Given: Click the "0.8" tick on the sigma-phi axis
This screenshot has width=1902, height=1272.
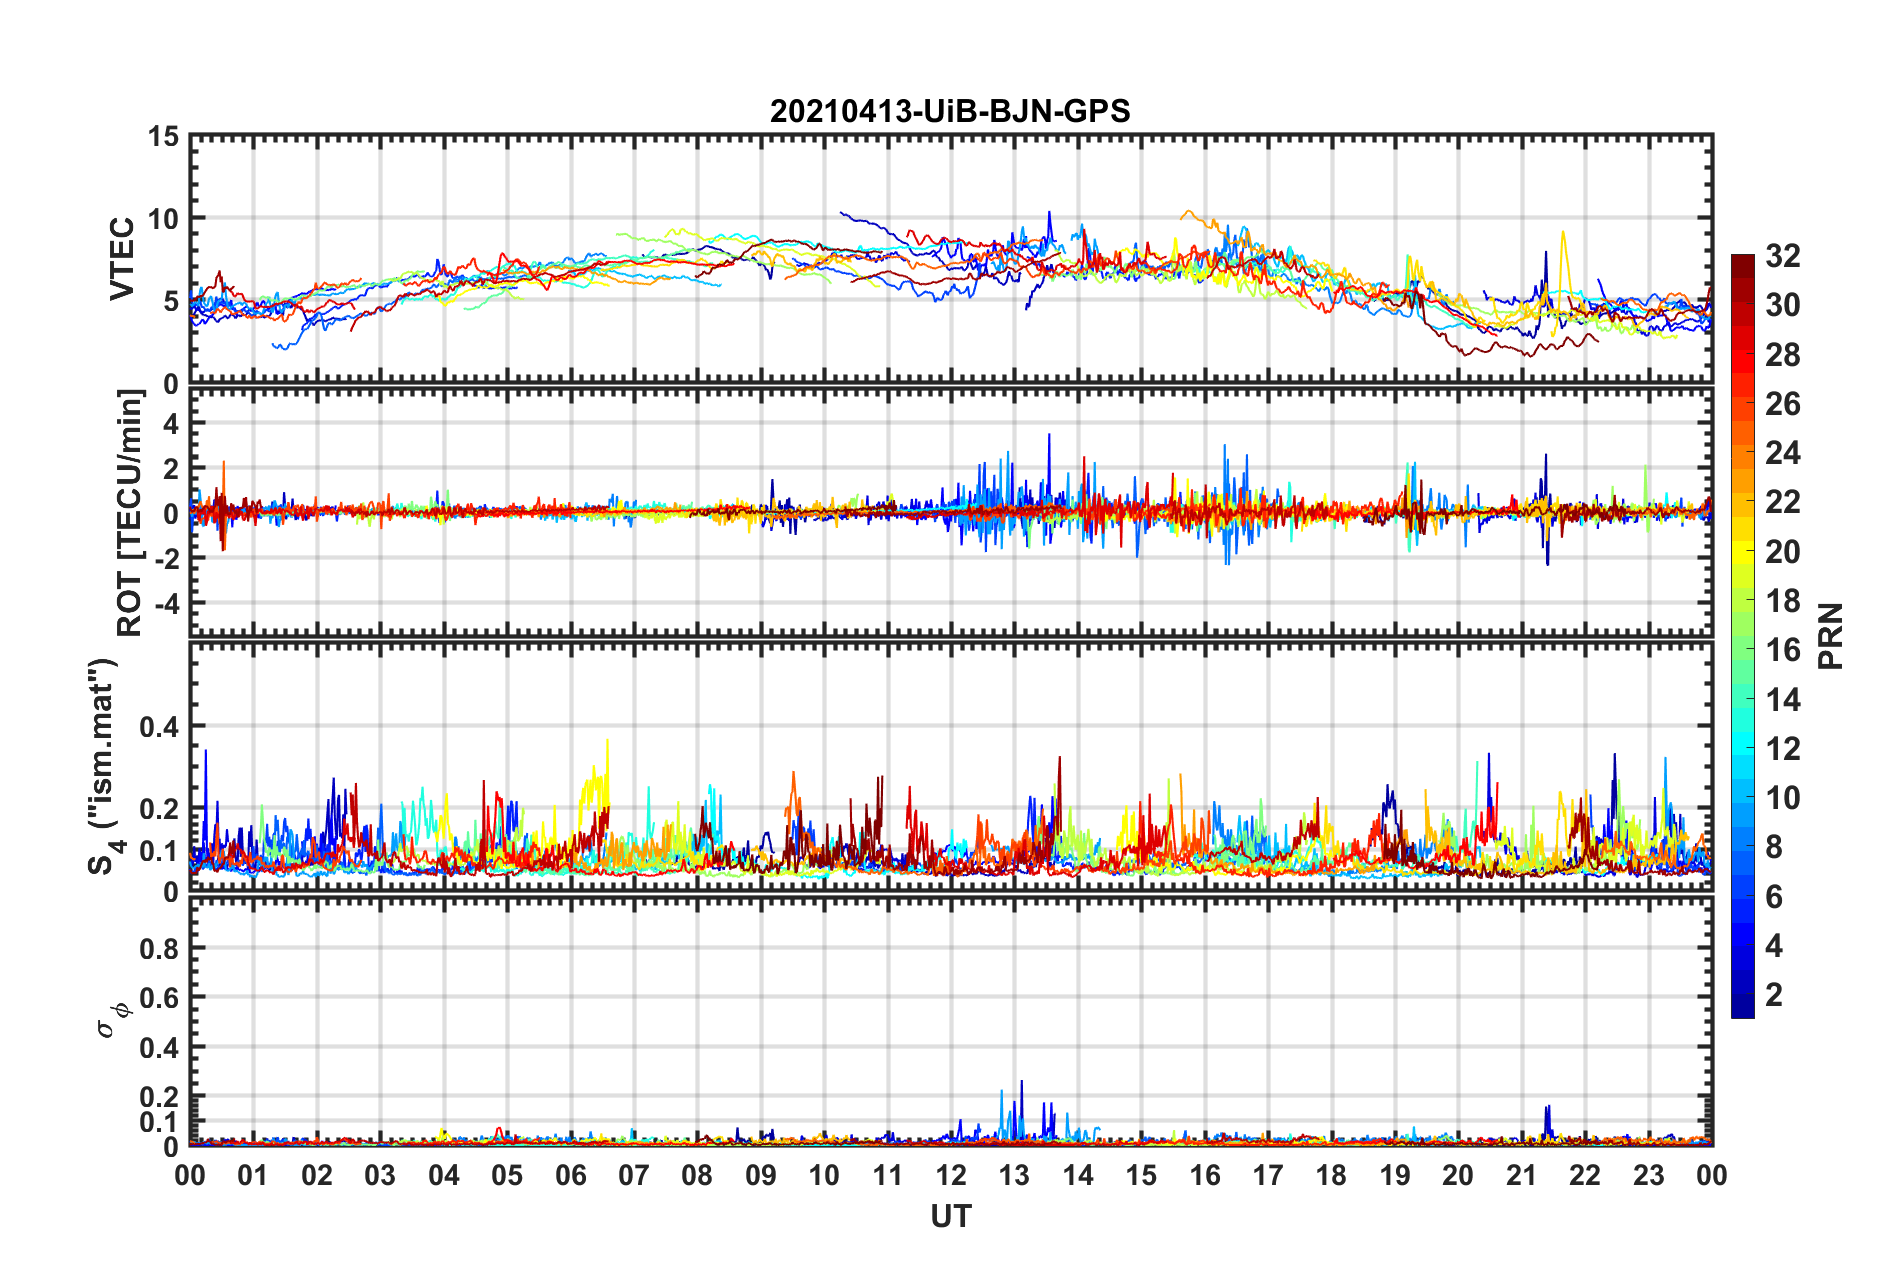Looking at the screenshot, I should (x=160, y=948).
